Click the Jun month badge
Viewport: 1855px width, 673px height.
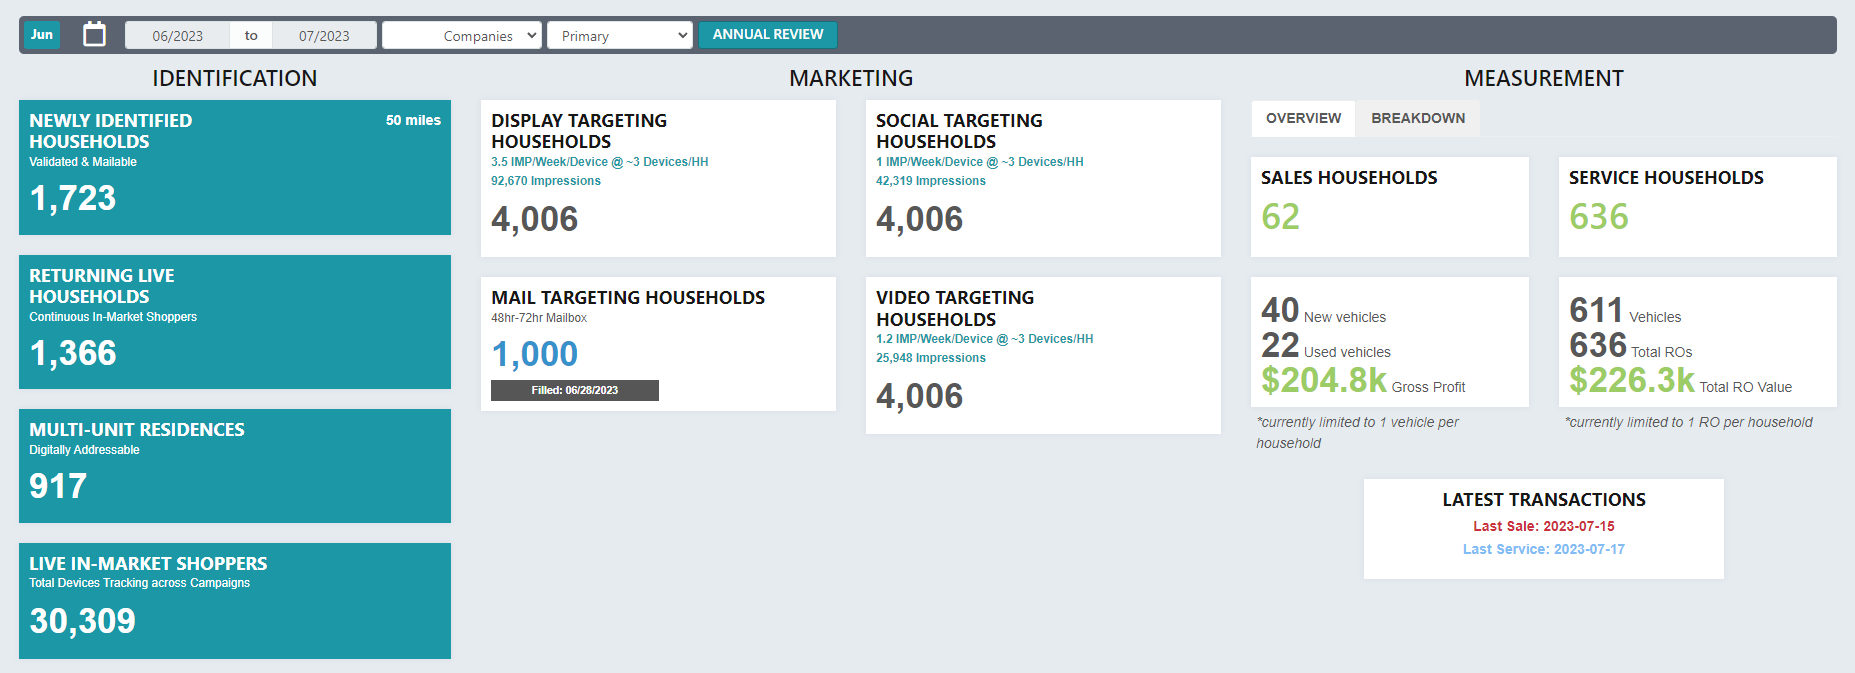tap(42, 35)
